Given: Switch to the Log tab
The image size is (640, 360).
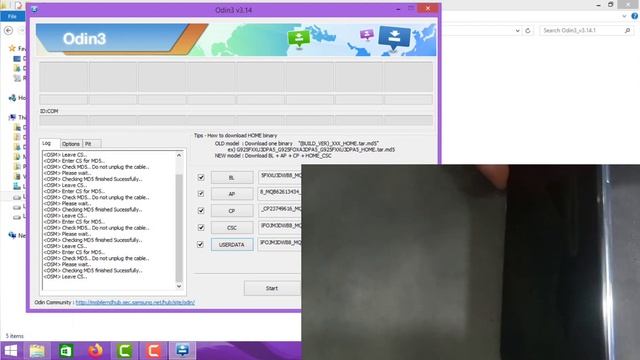Looking at the screenshot, I should [49, 144].
